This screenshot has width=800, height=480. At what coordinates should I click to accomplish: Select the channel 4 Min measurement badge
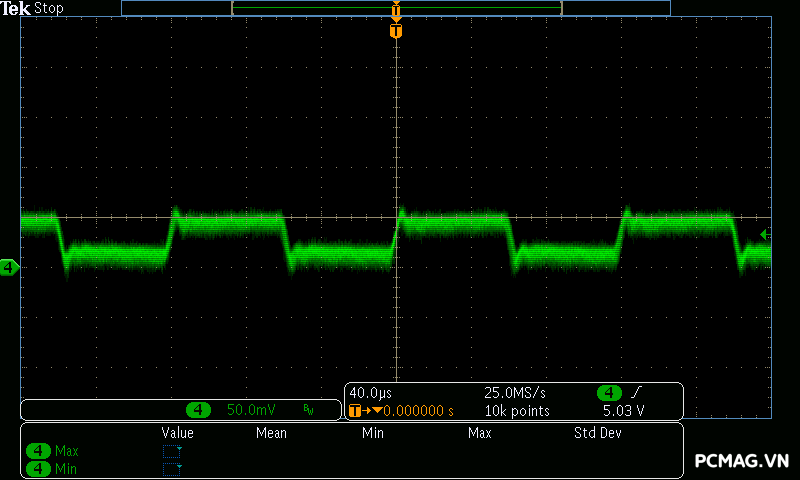39,468
